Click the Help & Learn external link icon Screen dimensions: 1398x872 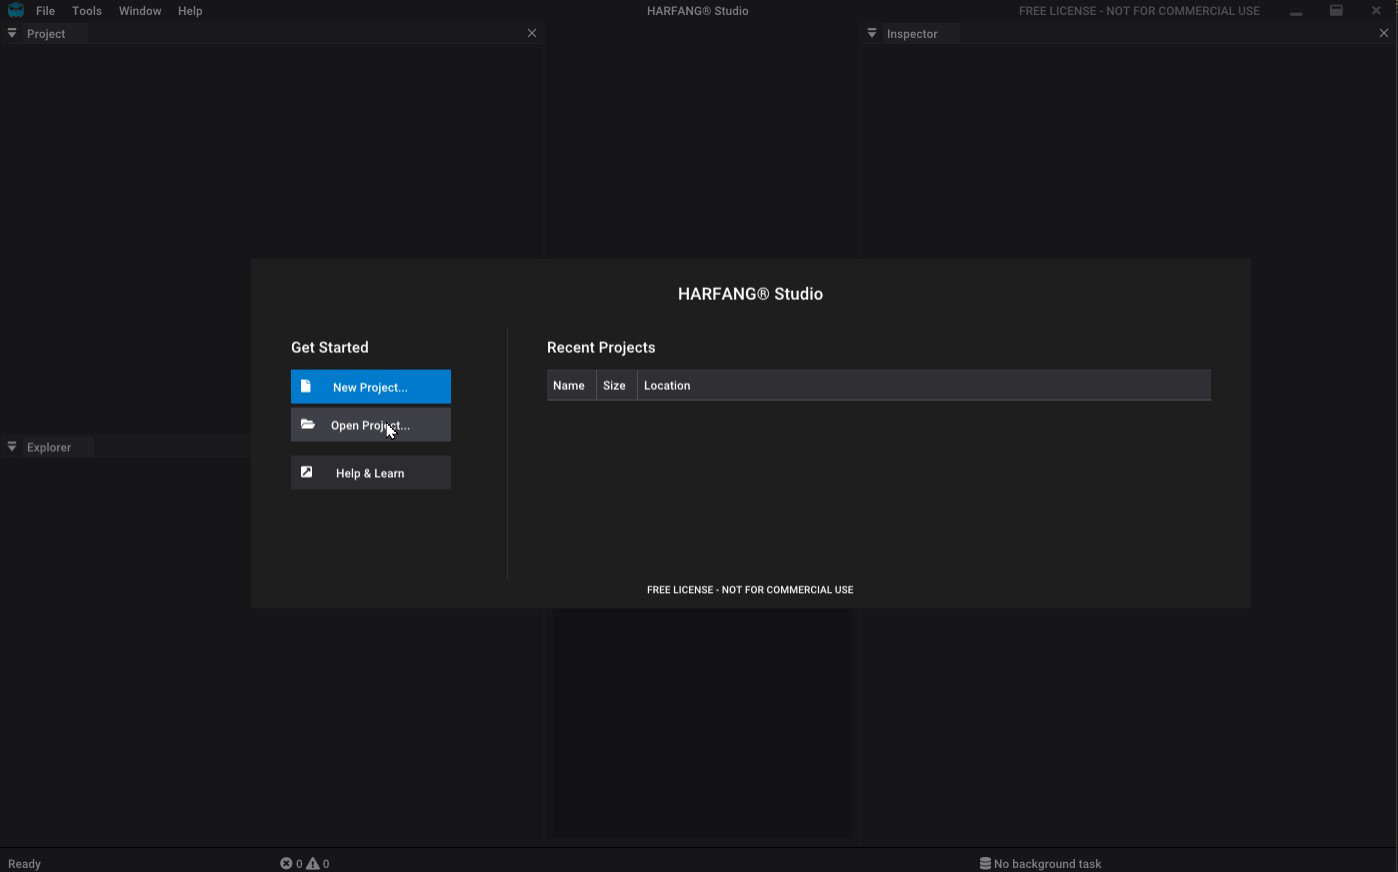pyautogui.click(x=307, y=472)
